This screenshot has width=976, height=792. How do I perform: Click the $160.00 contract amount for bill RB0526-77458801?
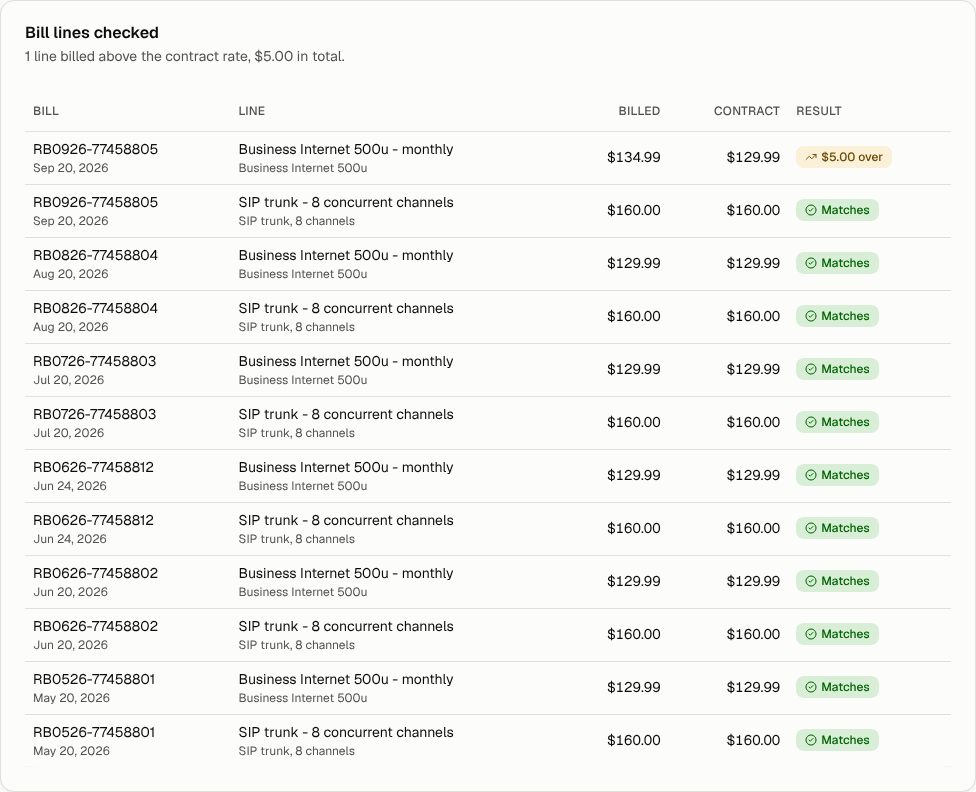[x=753, y=740]
